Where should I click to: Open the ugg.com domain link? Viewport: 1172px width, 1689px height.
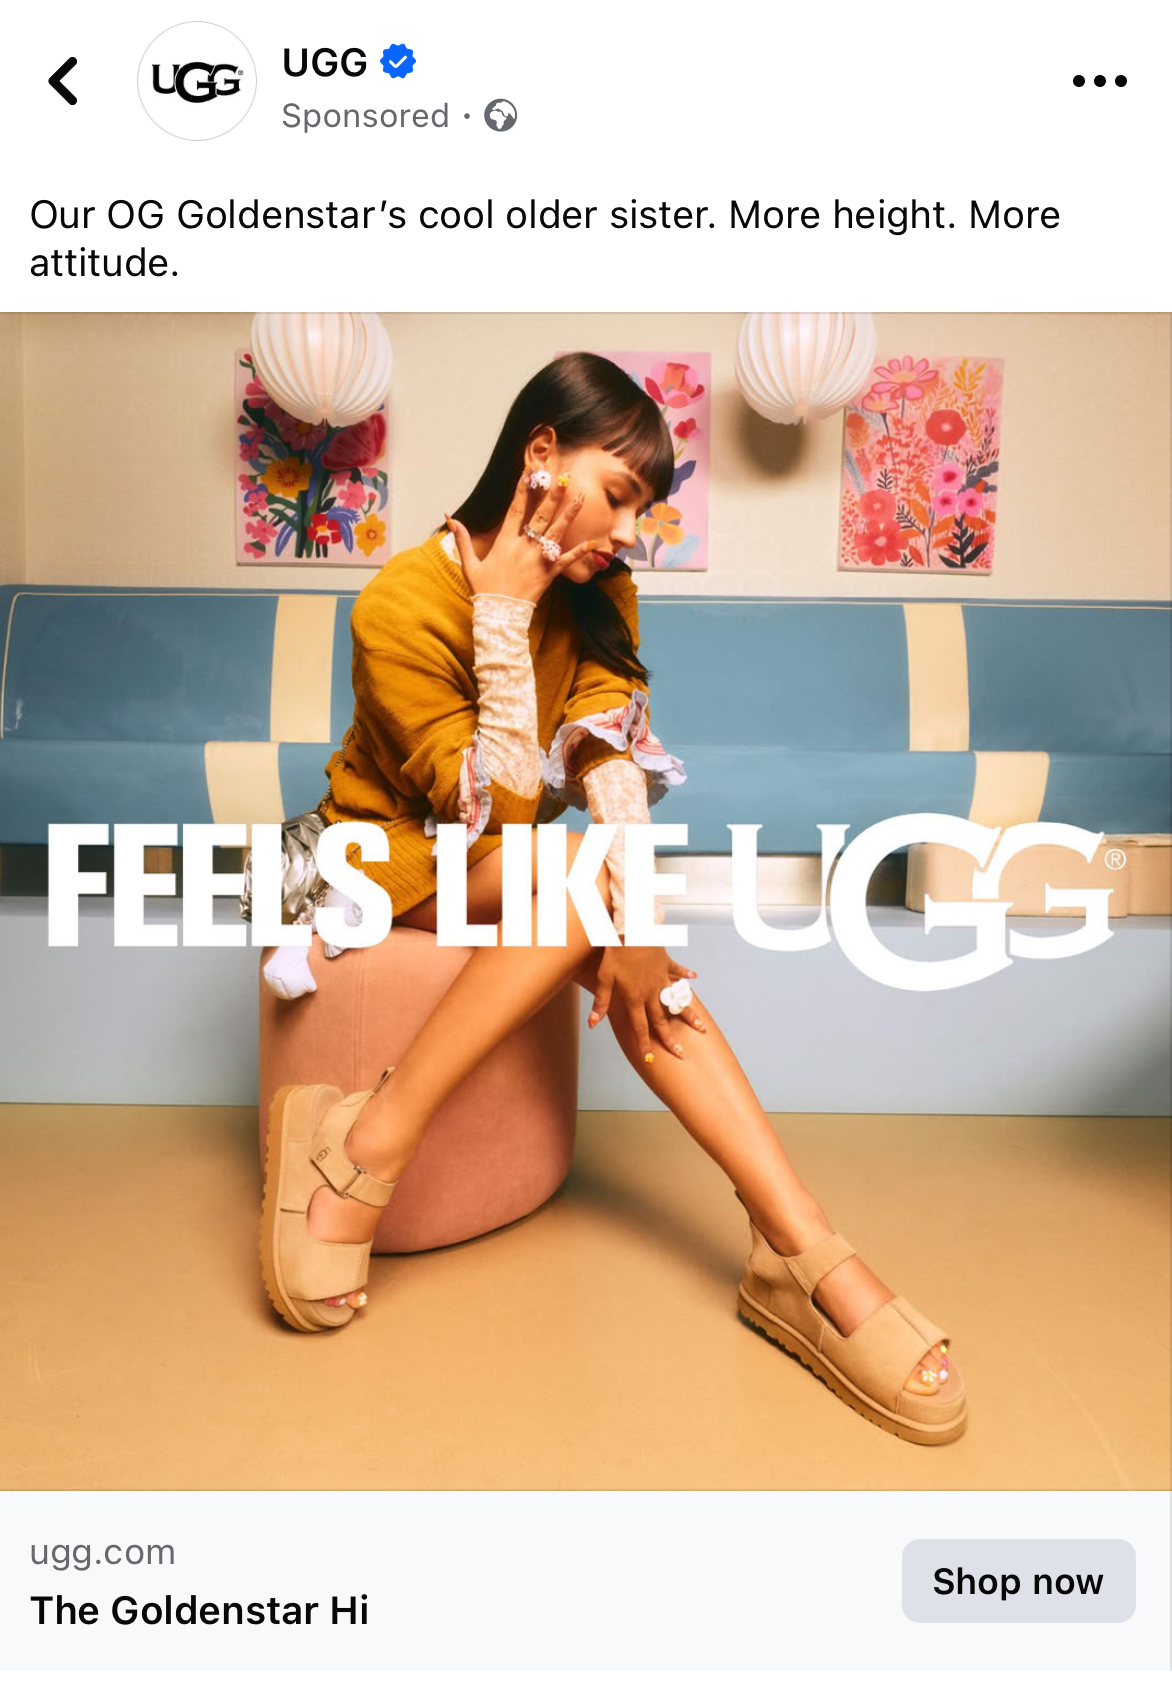[x=102, y=1552]
